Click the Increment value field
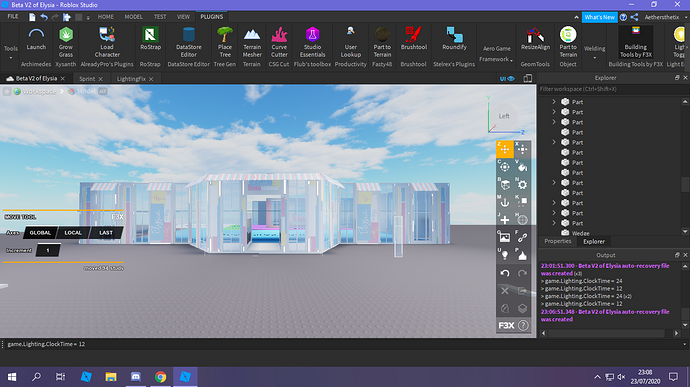The image size is (690, 387). tap(48, 250)
